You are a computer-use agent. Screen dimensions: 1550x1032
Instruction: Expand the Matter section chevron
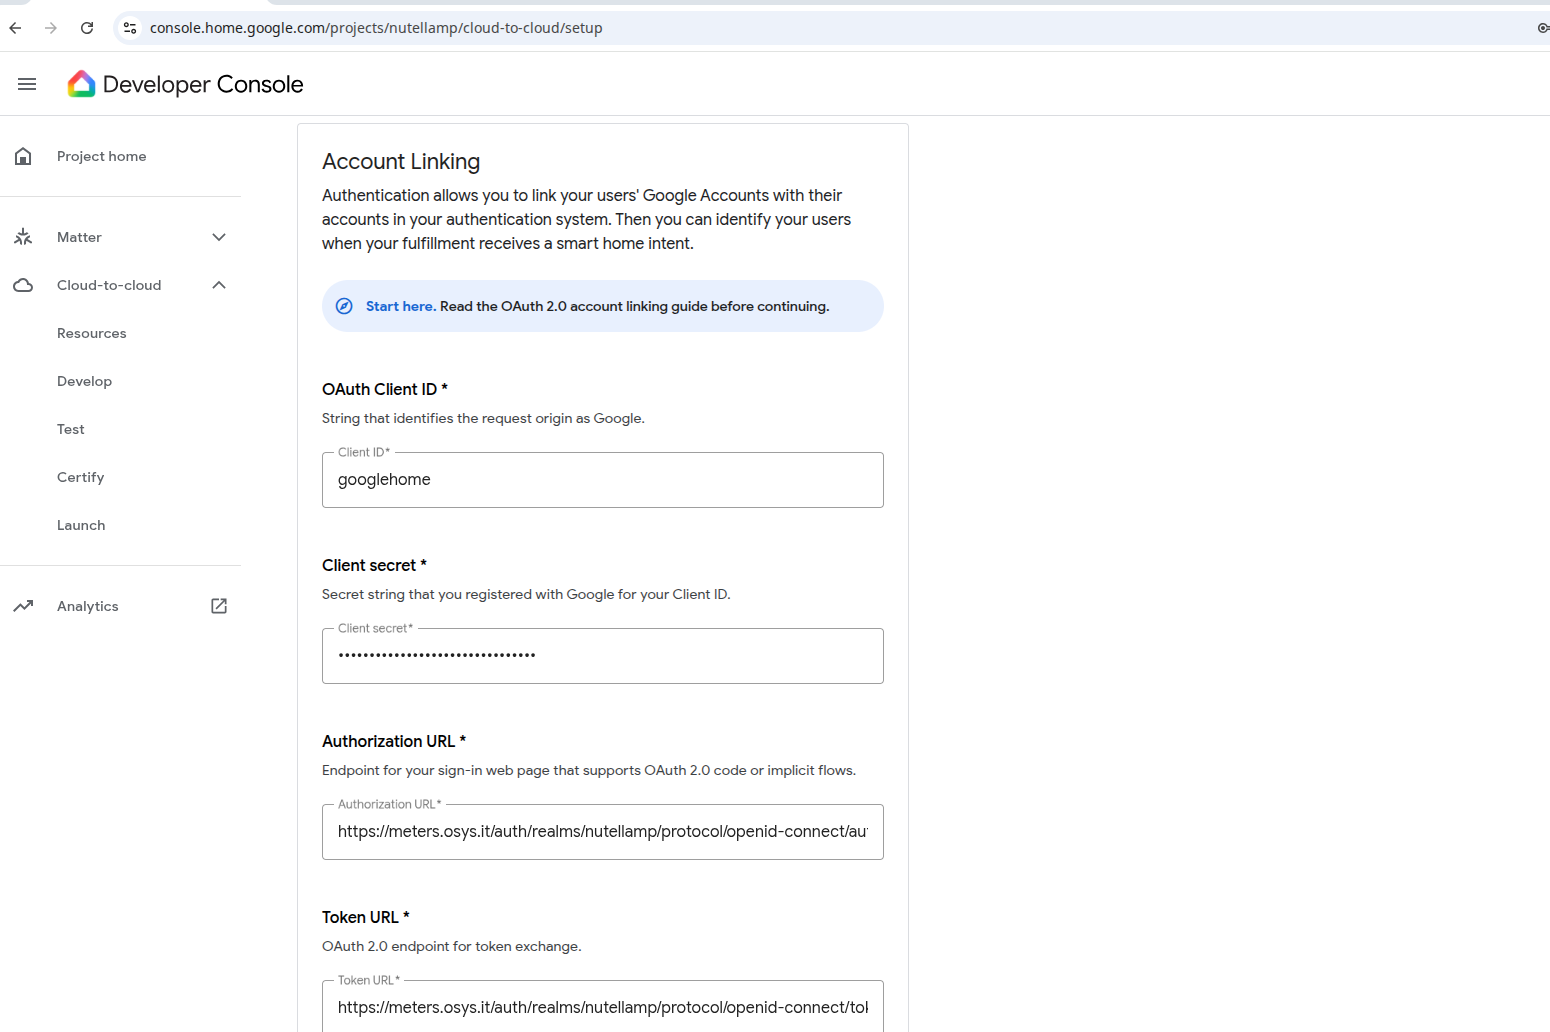[219, 237]
